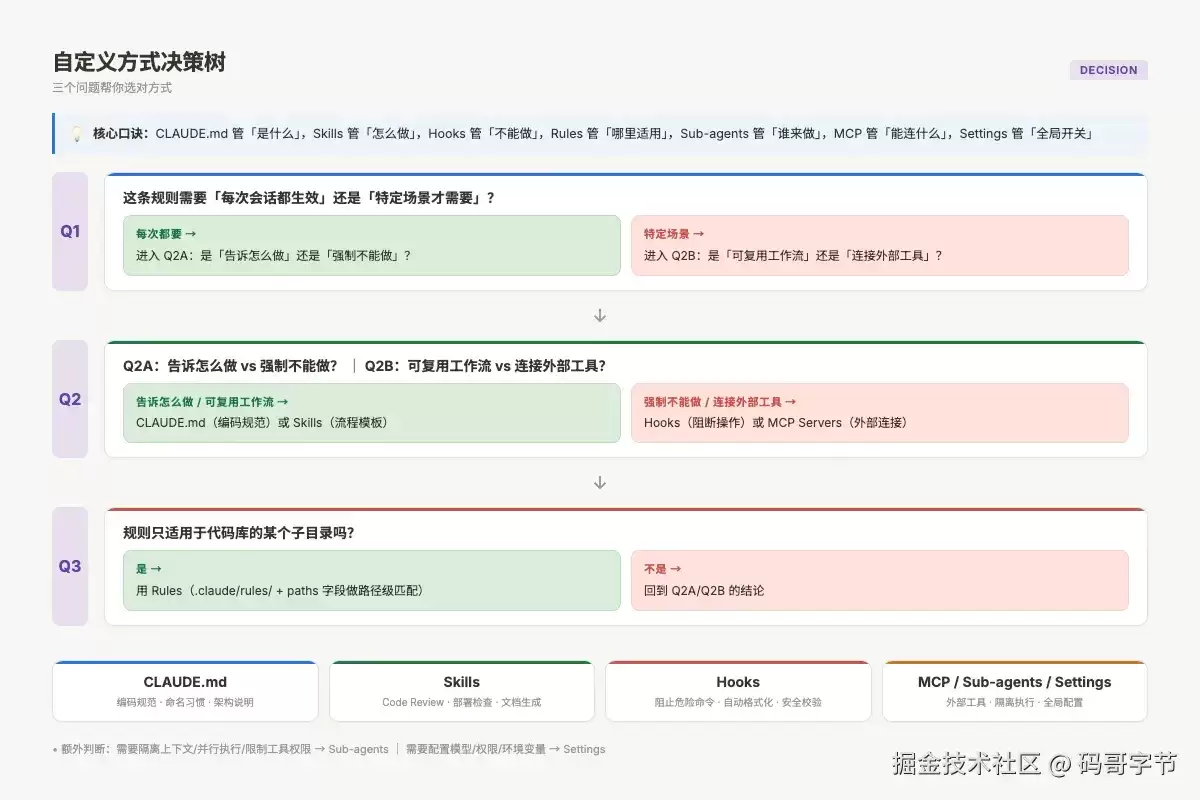Open the MCP / Sub-agents / Settings card
Screen dimensions: 1200x800
click(x=1015, y=691)
